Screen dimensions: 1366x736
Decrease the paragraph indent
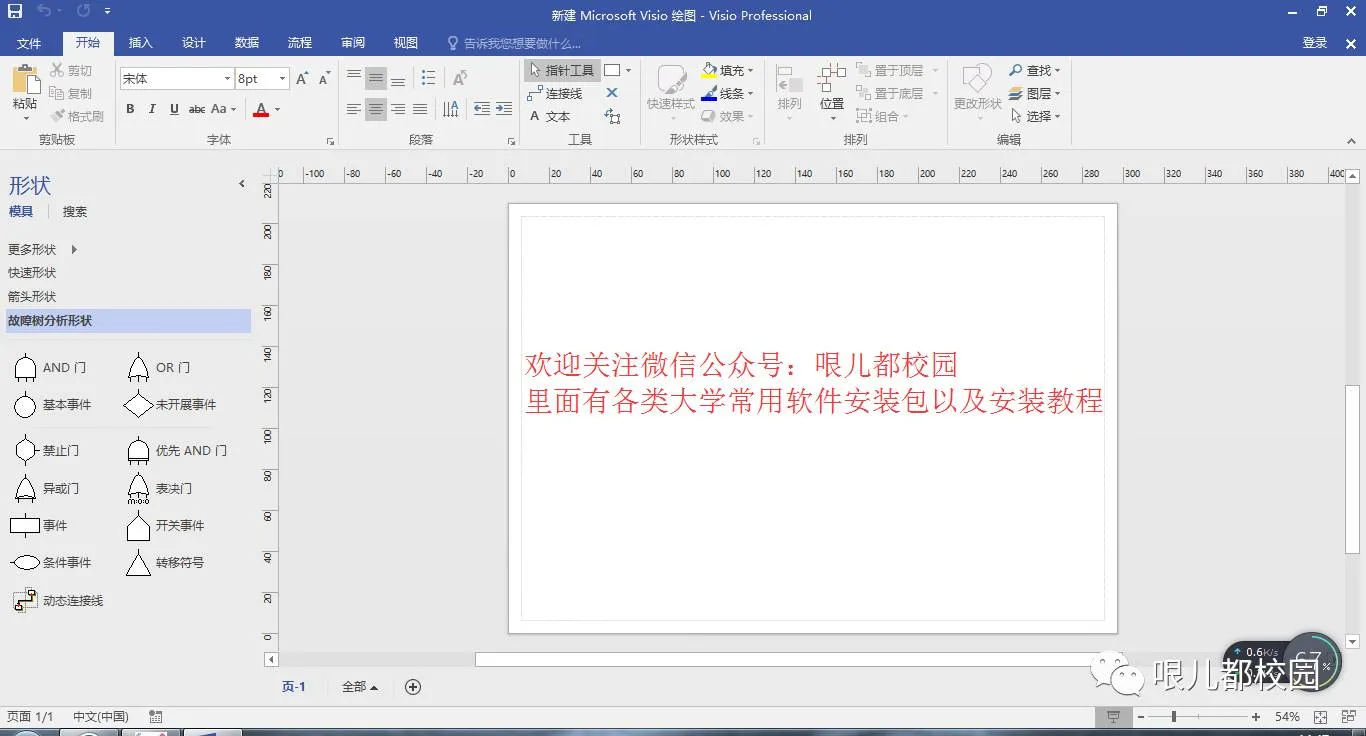482,109
